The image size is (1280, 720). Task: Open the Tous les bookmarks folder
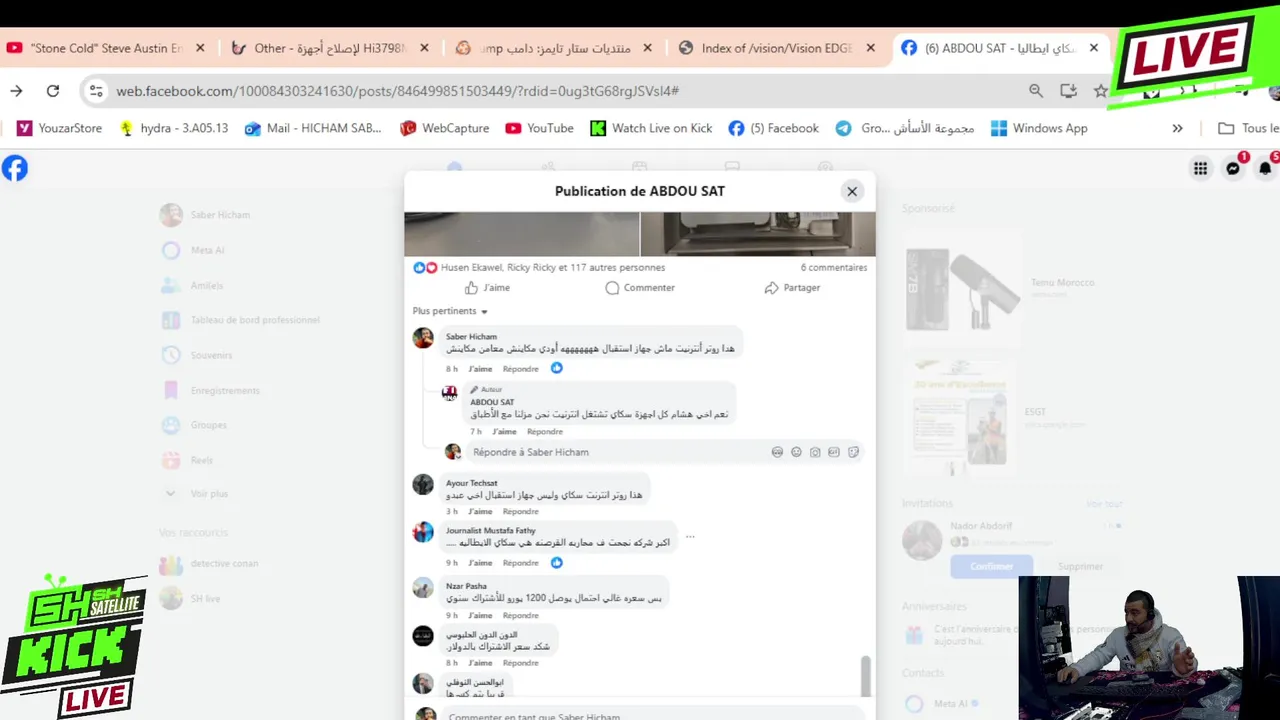coord(1248,128)
